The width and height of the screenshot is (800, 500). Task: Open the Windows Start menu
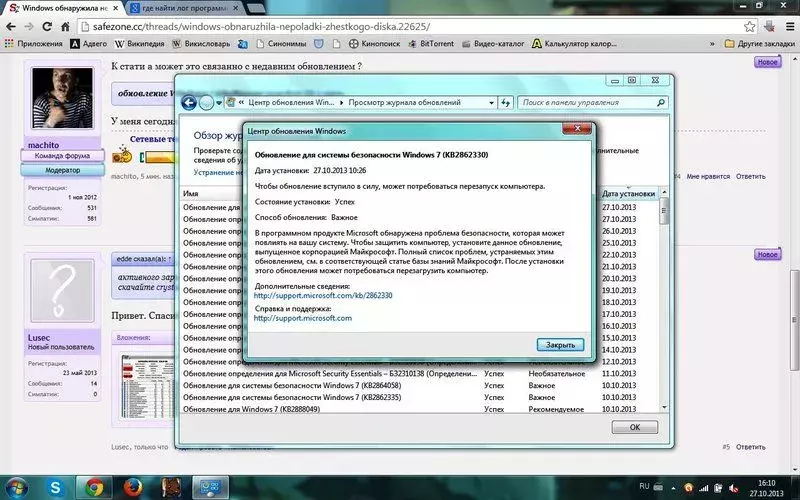pyautogui.click(x=17, y=487)
